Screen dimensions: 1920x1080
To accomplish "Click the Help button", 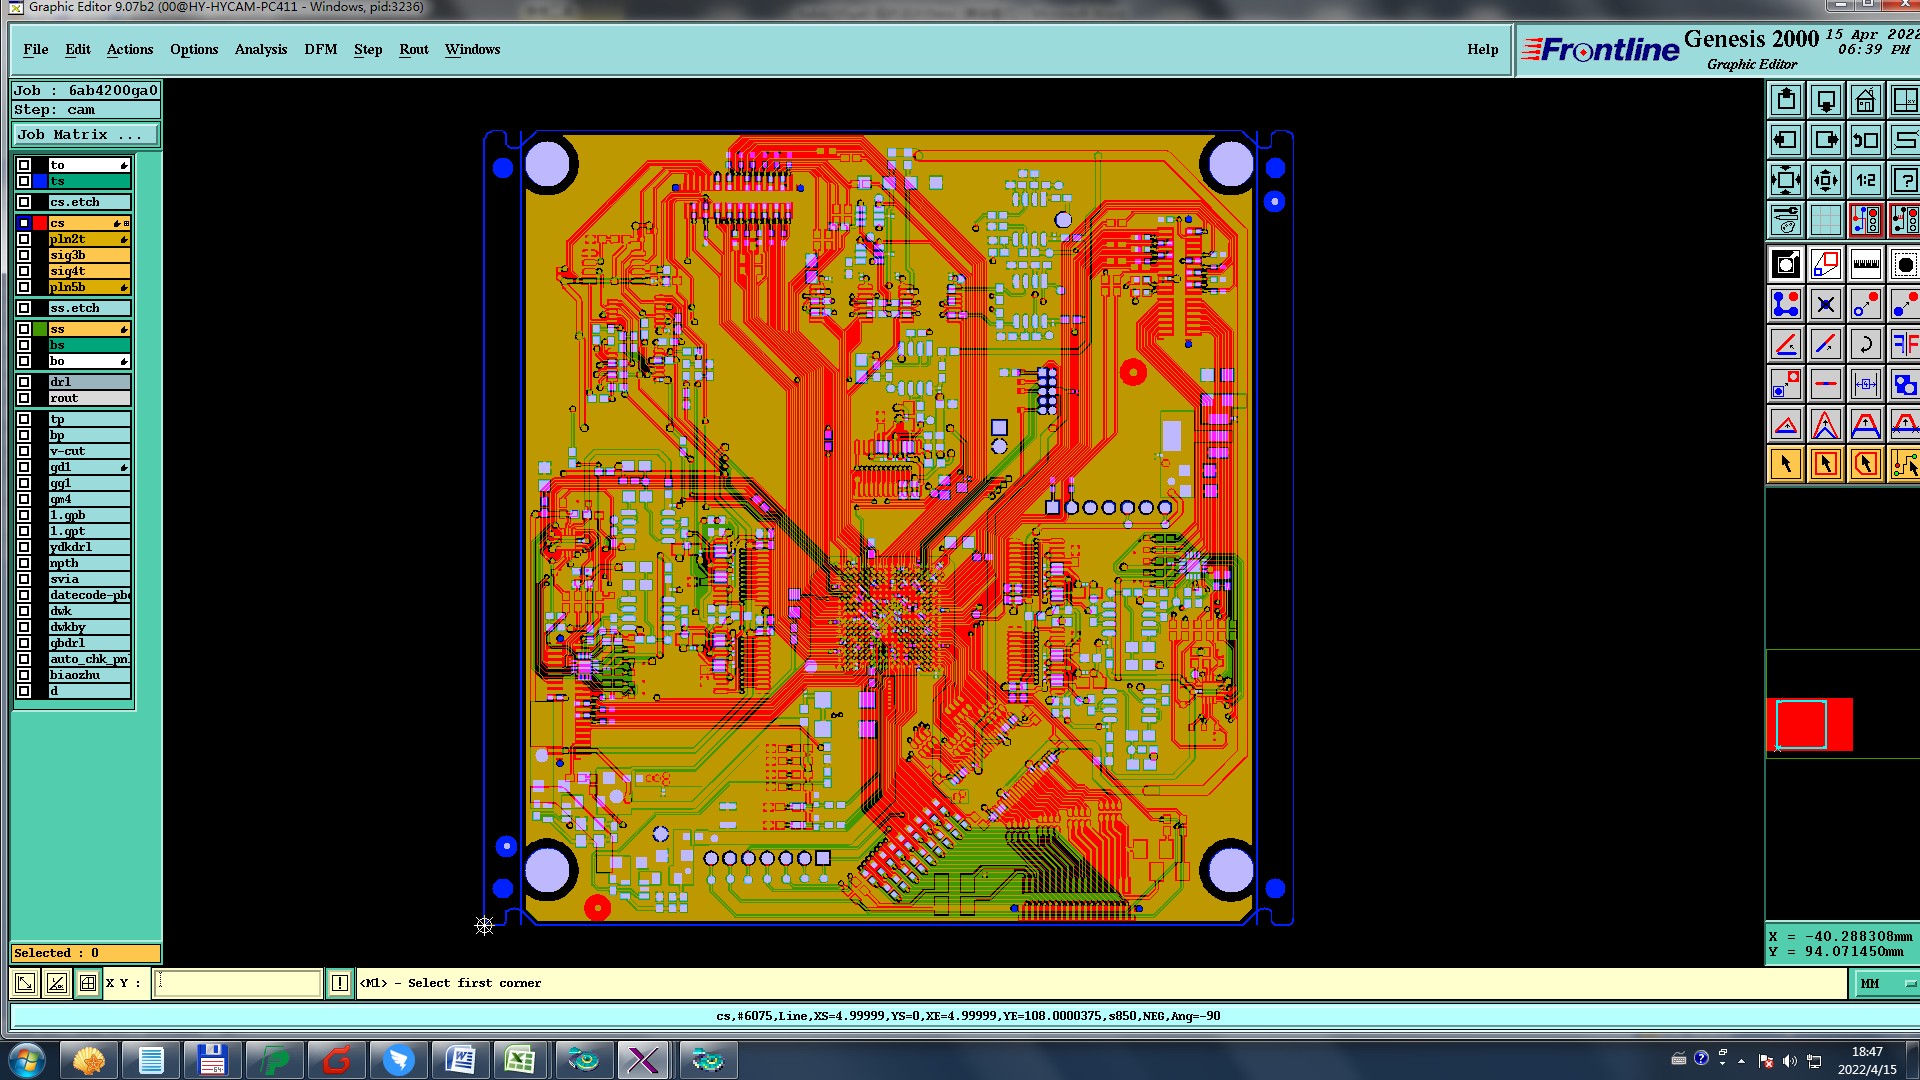I will click(1482, 49).
